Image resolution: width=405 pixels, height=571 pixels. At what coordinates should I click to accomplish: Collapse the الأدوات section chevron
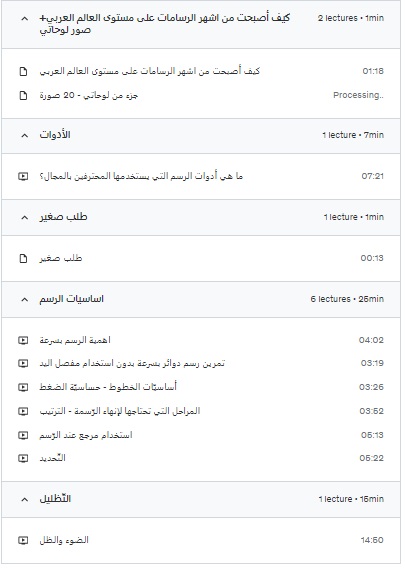coord(24,135)
